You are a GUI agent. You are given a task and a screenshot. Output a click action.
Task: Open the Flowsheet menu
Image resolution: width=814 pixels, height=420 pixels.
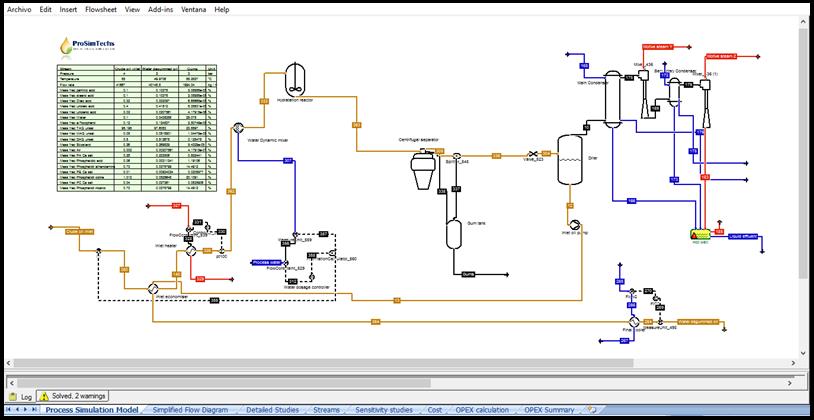click(x=101, y=9)
